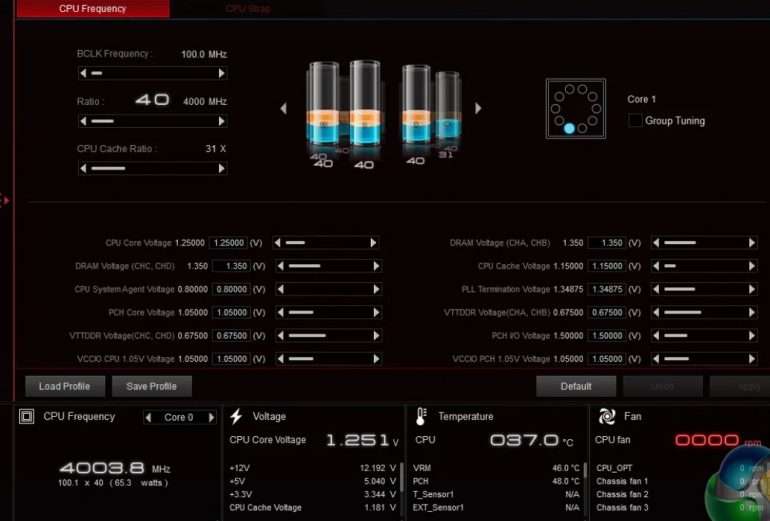Switch to the CPU Strap tab

coord(248,9)
